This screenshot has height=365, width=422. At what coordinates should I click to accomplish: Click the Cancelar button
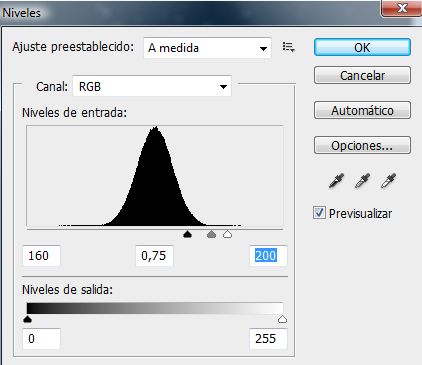(362, 75)
